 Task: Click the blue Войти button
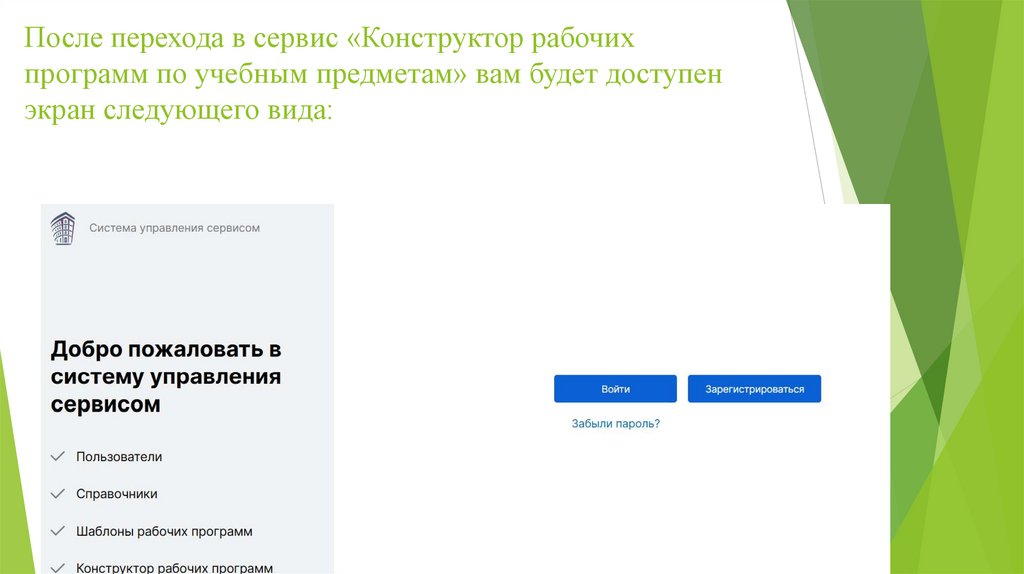(x=615, y=389)
